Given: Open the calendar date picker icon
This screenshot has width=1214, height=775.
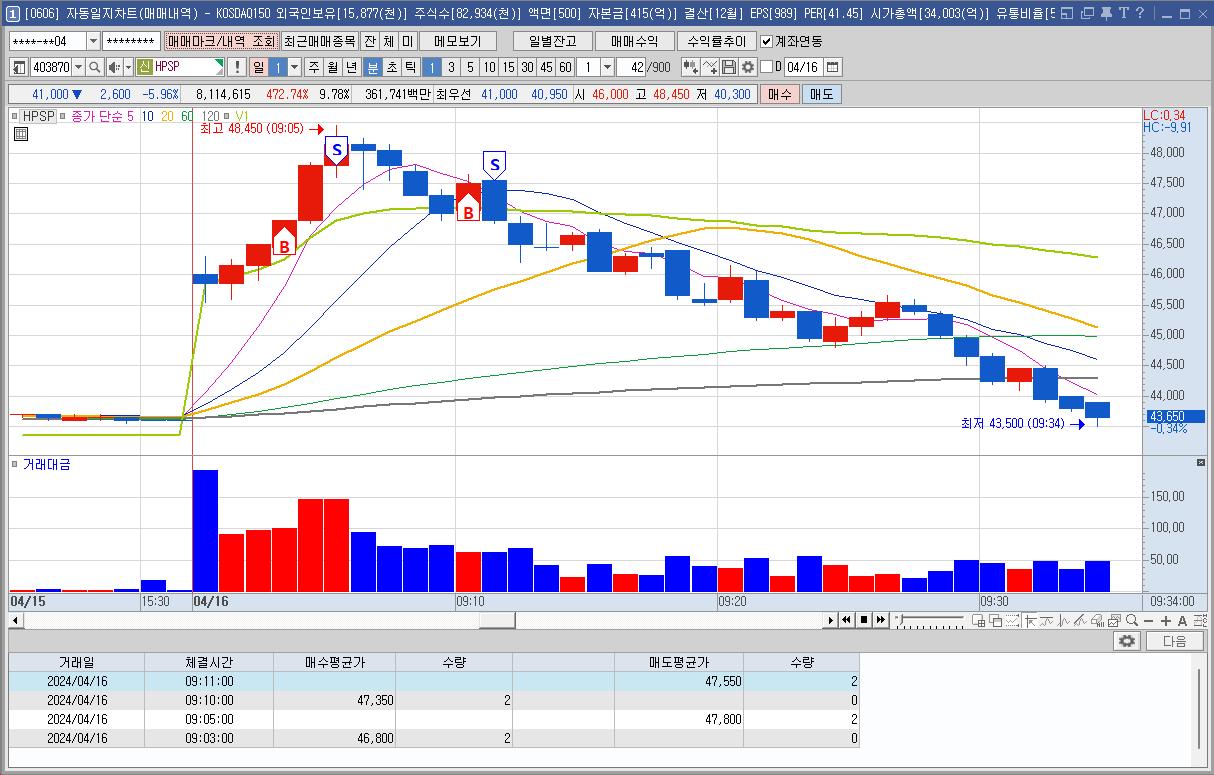Looking at the screenshot, I should 832,67.
